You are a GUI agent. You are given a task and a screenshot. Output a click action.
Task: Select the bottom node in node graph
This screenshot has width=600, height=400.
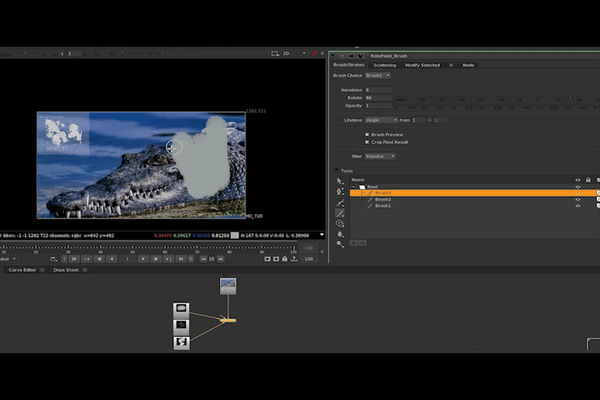pyautogui.click(x=182, y=343)
